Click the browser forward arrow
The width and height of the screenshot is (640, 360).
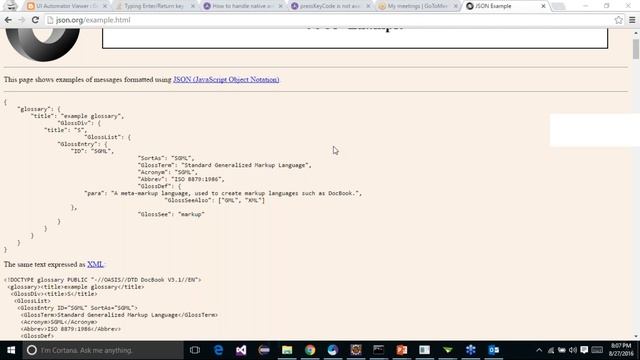22,20
